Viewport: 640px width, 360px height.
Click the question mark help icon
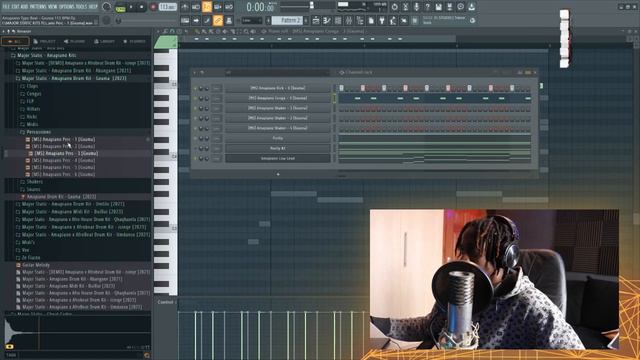(427, 7)
